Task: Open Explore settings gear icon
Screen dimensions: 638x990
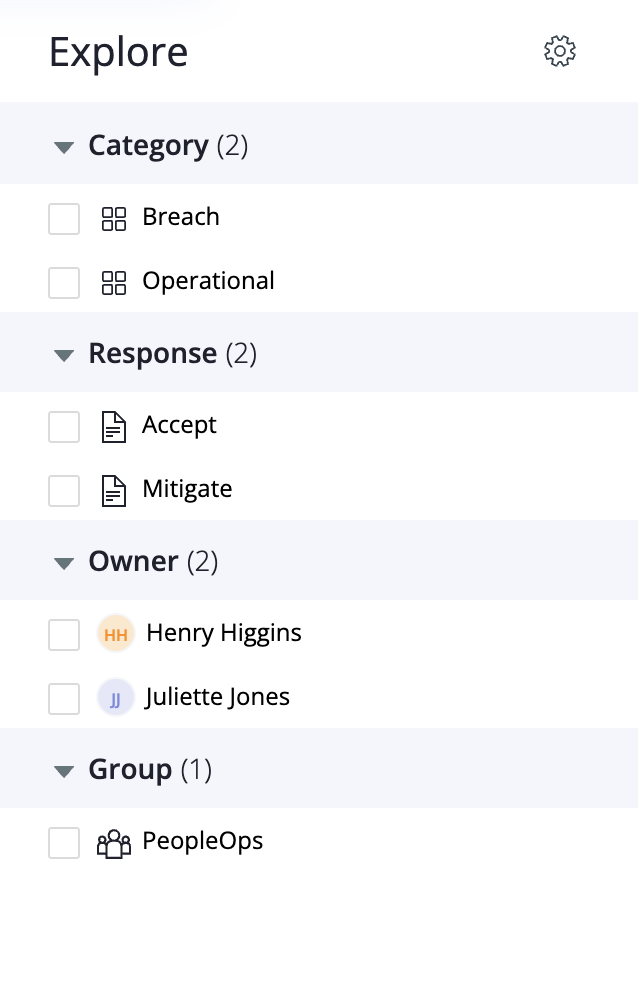Action: [x=560, y=51]
